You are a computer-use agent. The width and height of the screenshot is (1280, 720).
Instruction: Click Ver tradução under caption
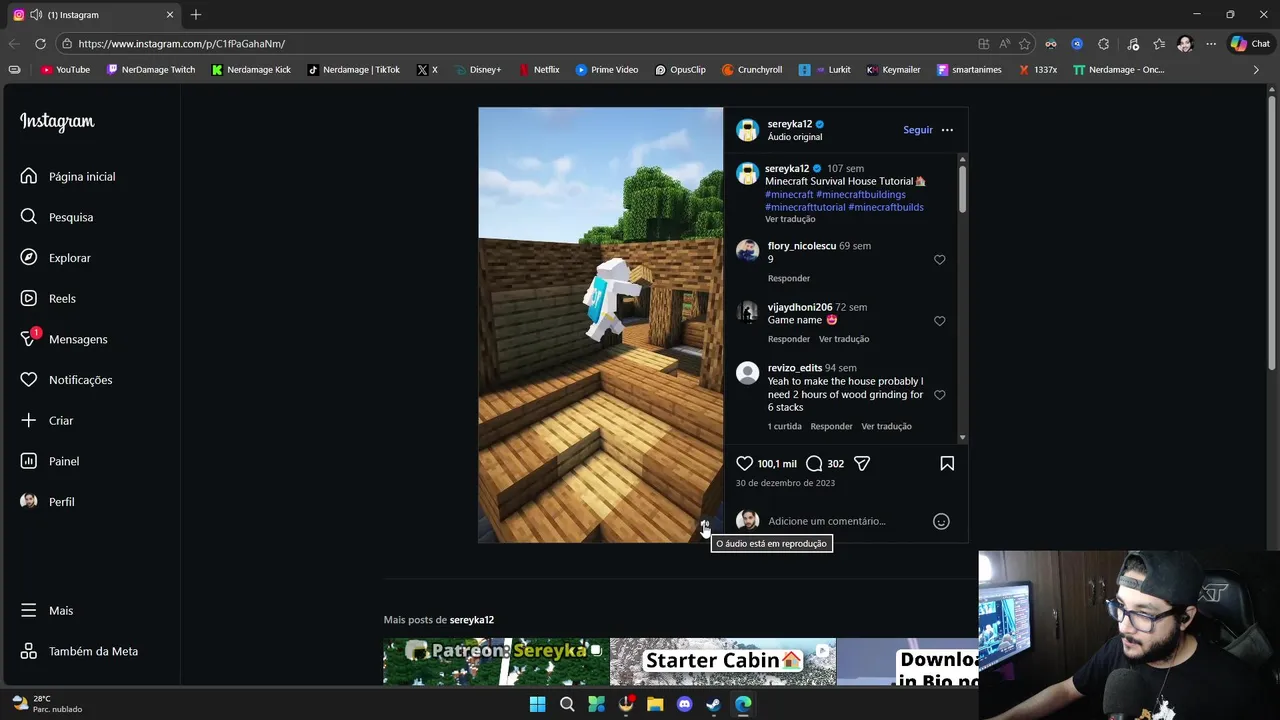point(790,219)
